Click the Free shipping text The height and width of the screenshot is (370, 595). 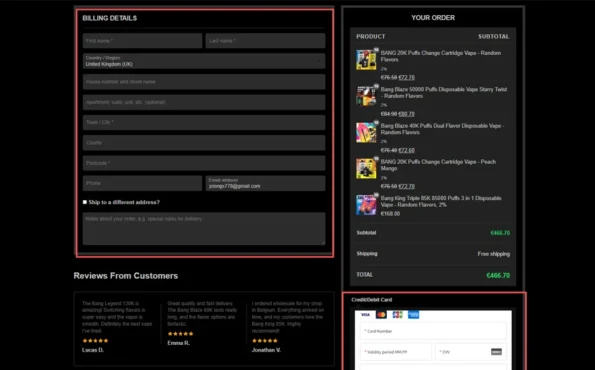click(494, 254)
